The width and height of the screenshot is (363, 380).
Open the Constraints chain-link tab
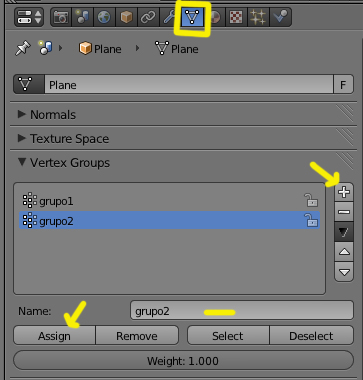coord(148,17)
